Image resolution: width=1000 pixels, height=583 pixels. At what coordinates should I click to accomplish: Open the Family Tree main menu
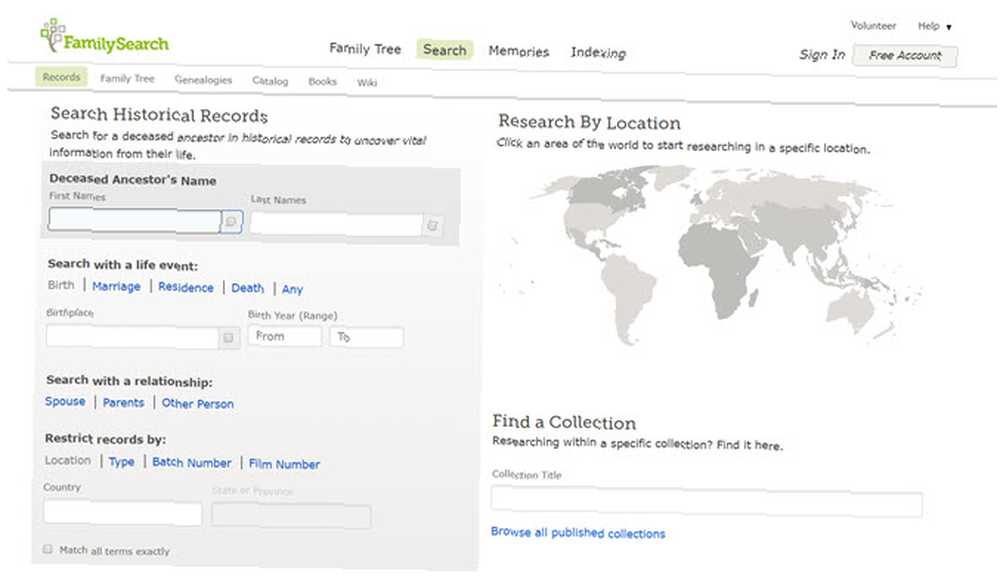click(x=365, y=48)
